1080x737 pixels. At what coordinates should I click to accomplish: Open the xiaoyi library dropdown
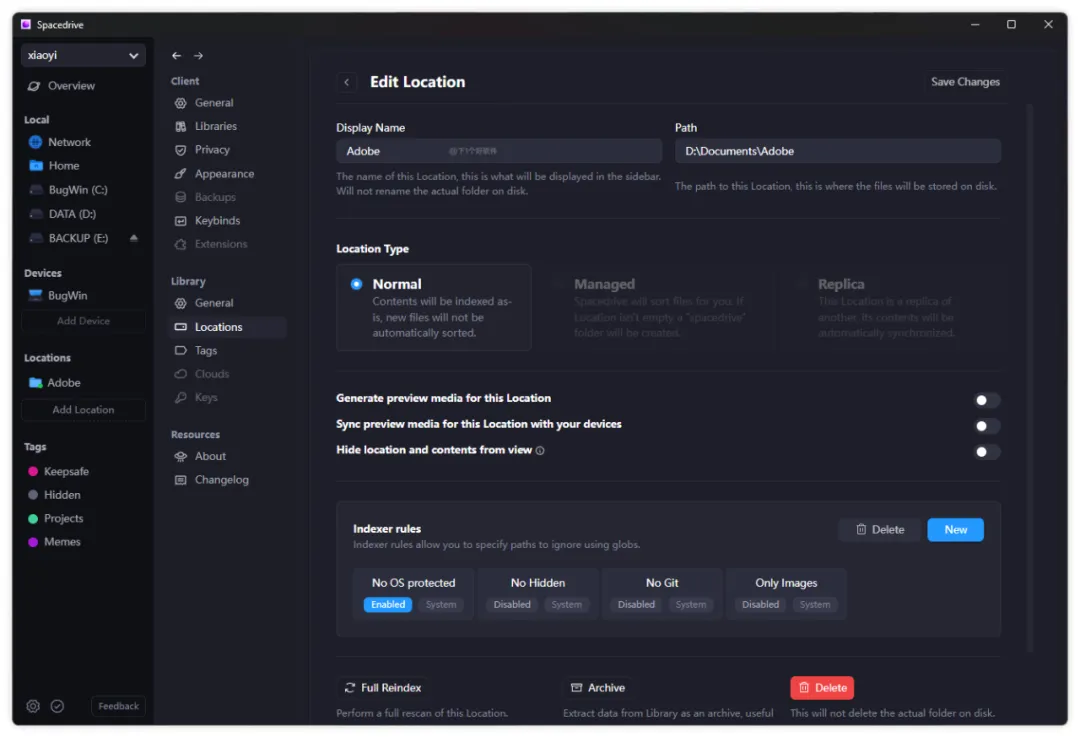(83, 55)
